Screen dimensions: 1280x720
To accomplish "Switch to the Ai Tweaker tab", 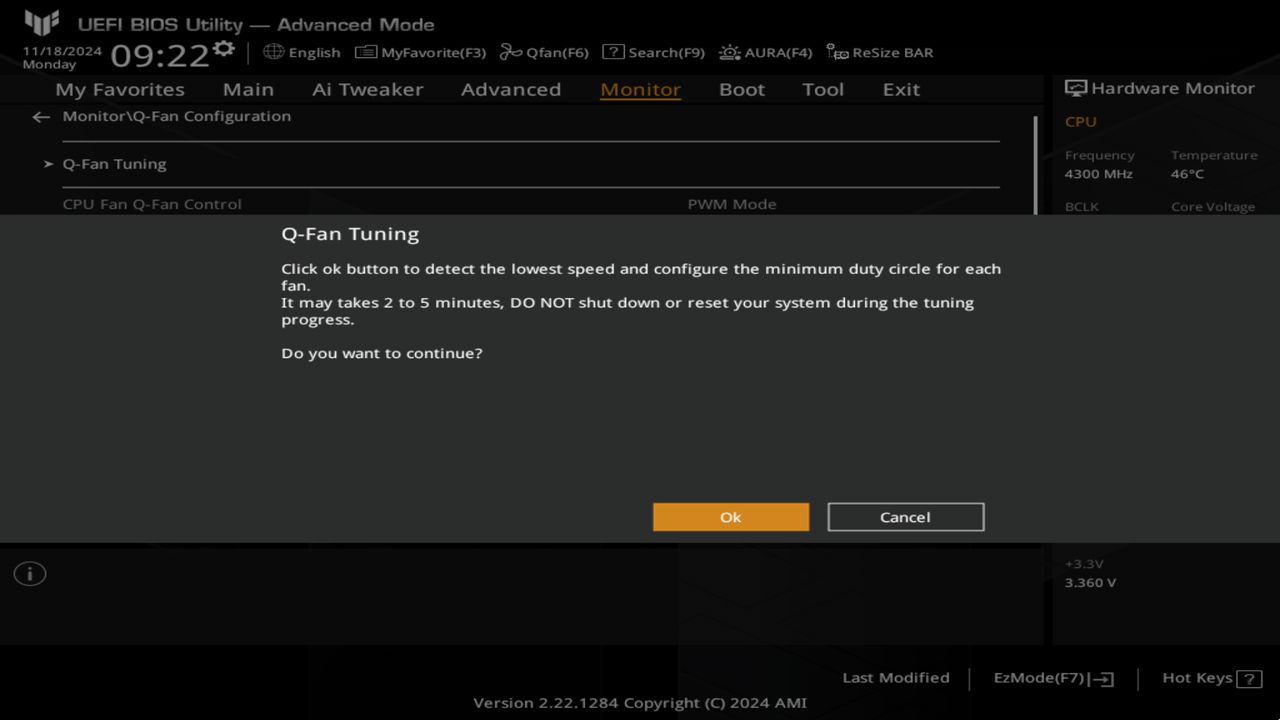I will point(367,89).
